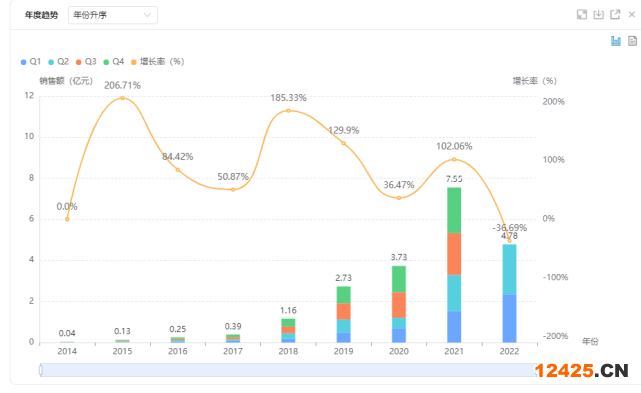Click the download chart icon

pos(598,15)
